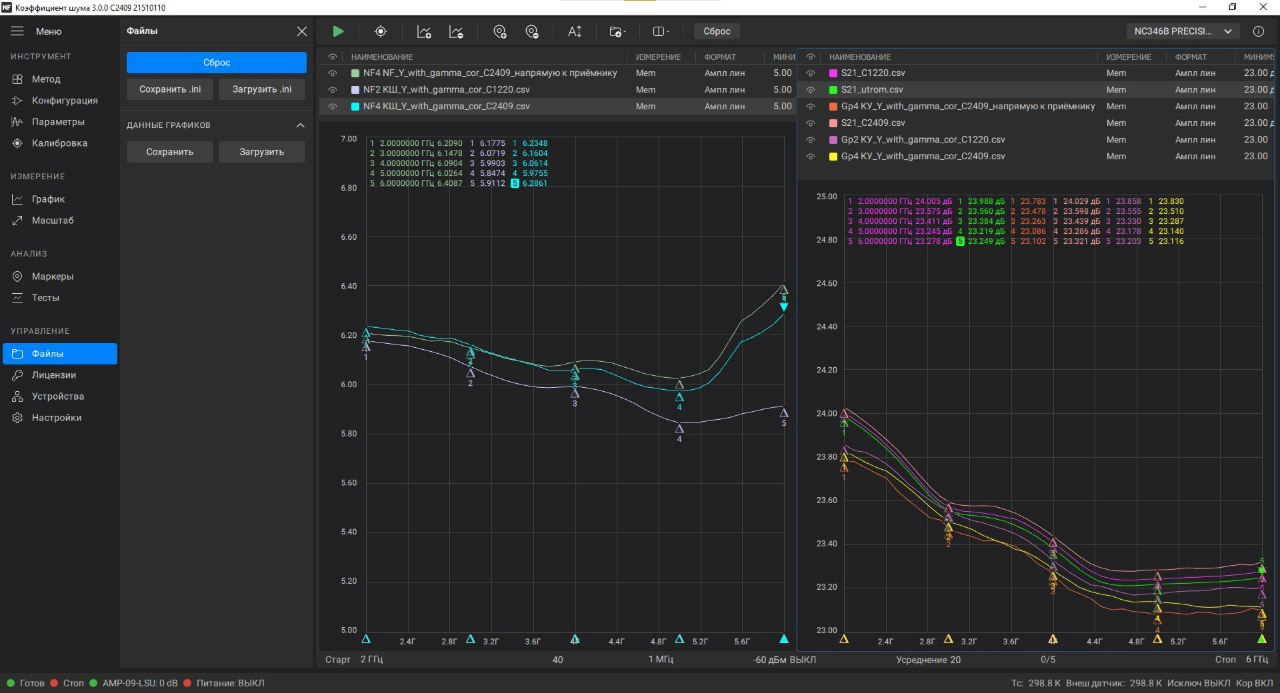
Task: Click the remove marker icon in toolbar
Action: (x=532, y=31)
